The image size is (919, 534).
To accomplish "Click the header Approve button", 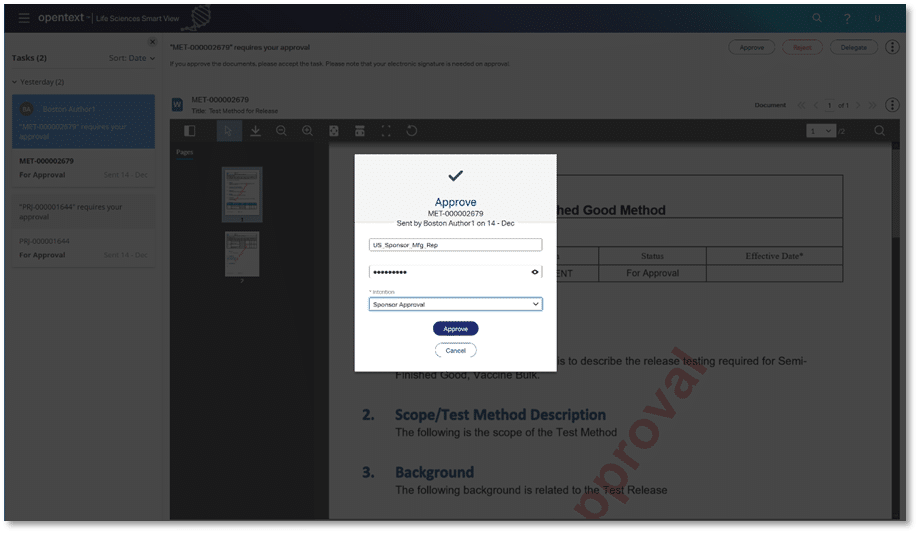I will point(751,47).
